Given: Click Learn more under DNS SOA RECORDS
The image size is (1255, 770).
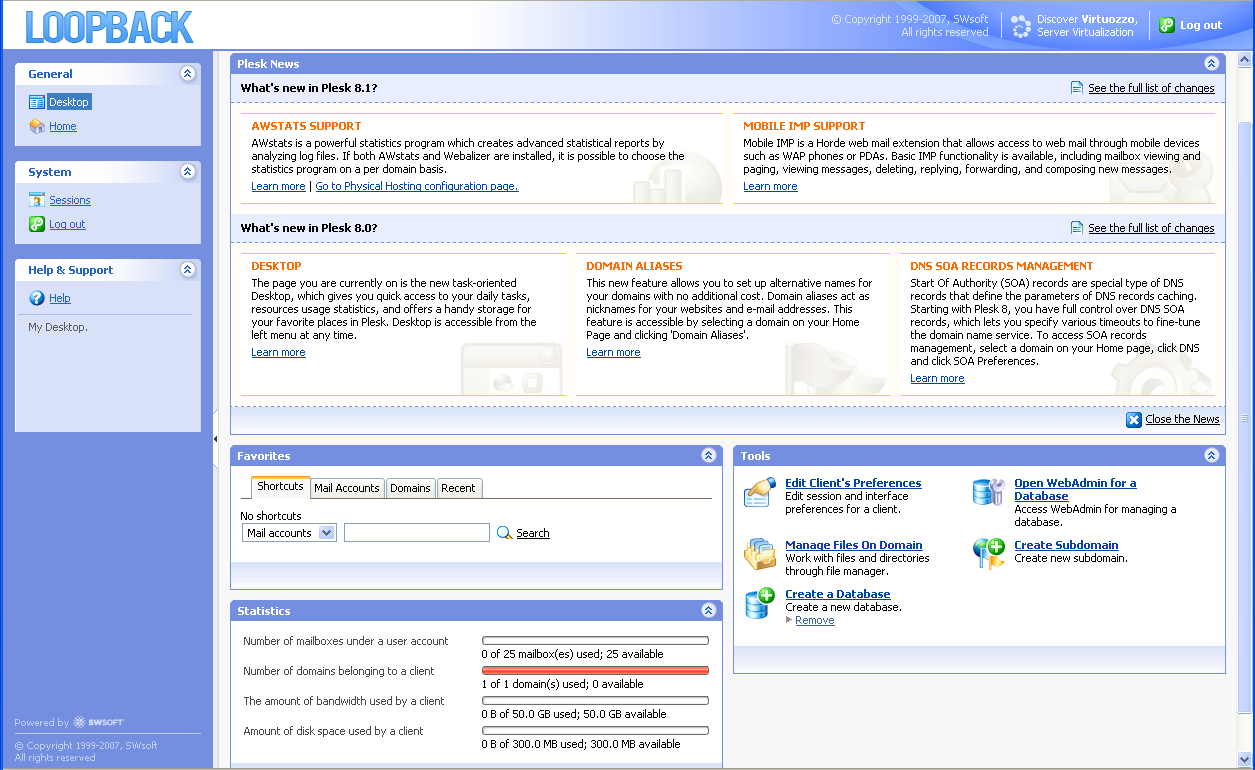Looking at the screenshot, I should coord(937,378).
